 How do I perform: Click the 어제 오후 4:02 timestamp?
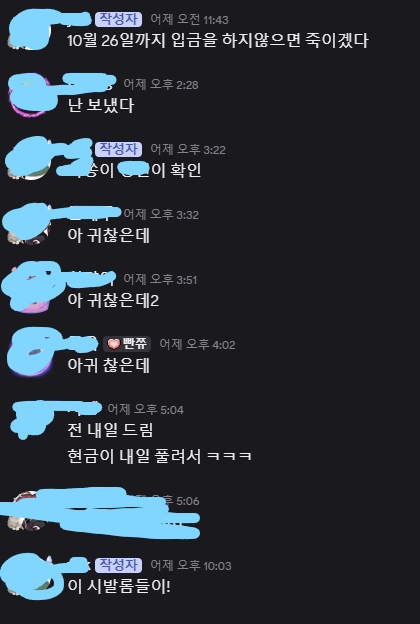point(197,344)
